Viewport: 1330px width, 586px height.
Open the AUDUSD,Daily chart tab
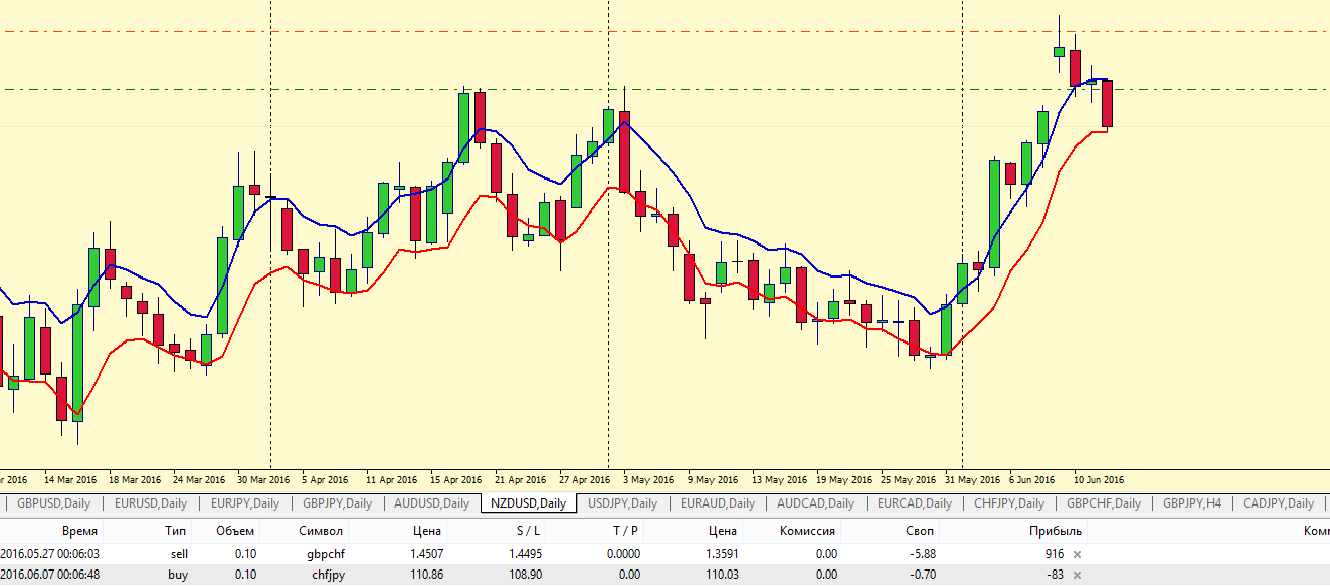(x=431, y=503)
